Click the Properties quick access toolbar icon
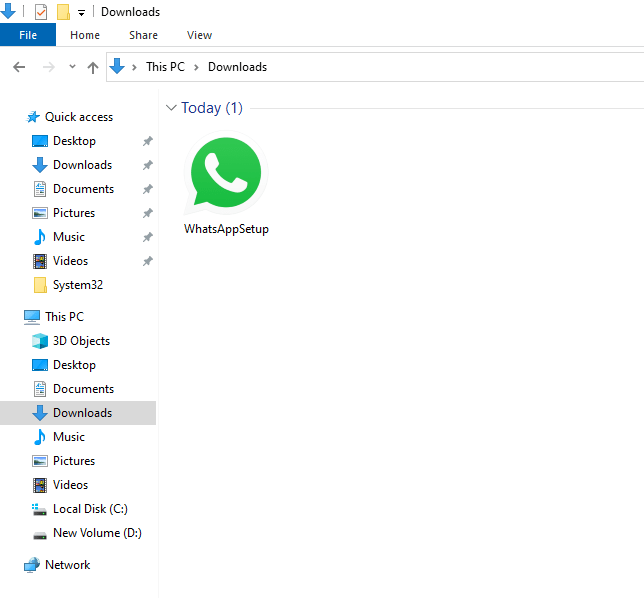Image resolution: width=644 pixels, height=598 pixels. click(x=41, y=12)
